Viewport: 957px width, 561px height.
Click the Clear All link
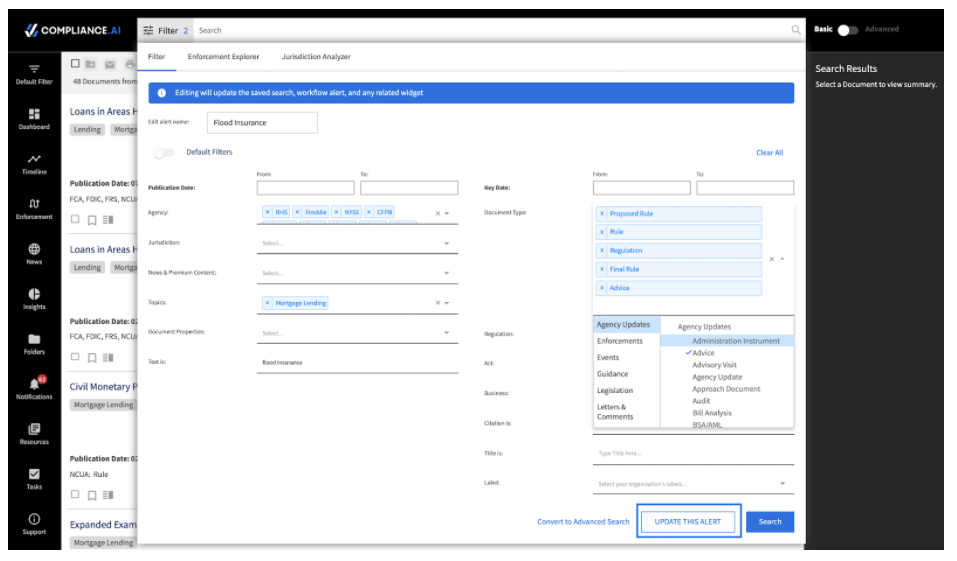click(x=770, y=153)
